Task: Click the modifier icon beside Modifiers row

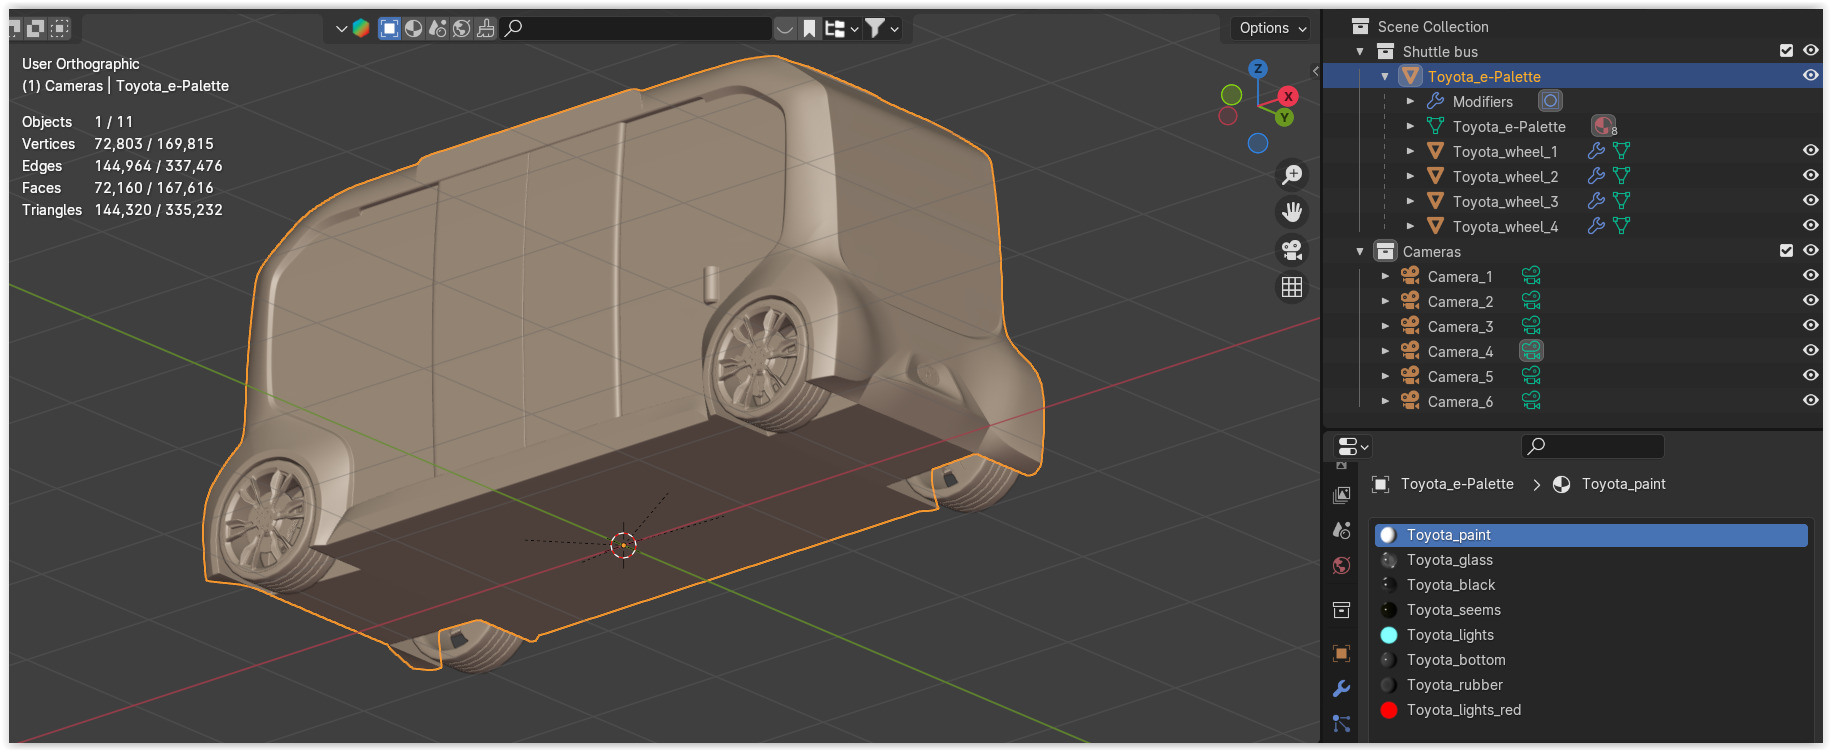Action: point(1550,101)
